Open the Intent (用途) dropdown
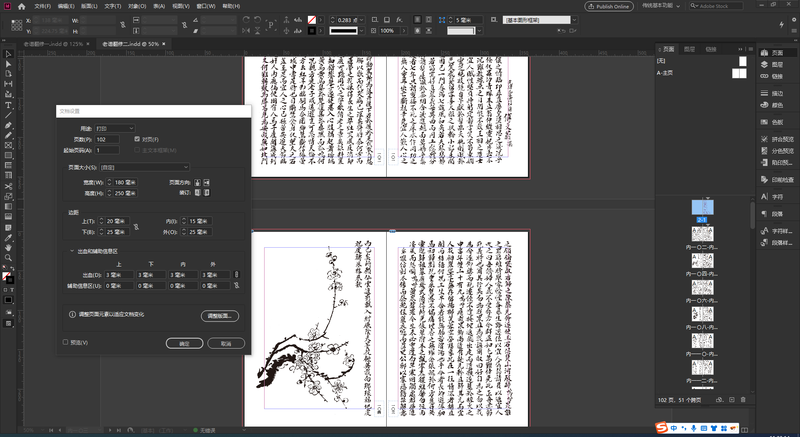The image size is (800, 437). pyautogui.click(x=114, y=128)
